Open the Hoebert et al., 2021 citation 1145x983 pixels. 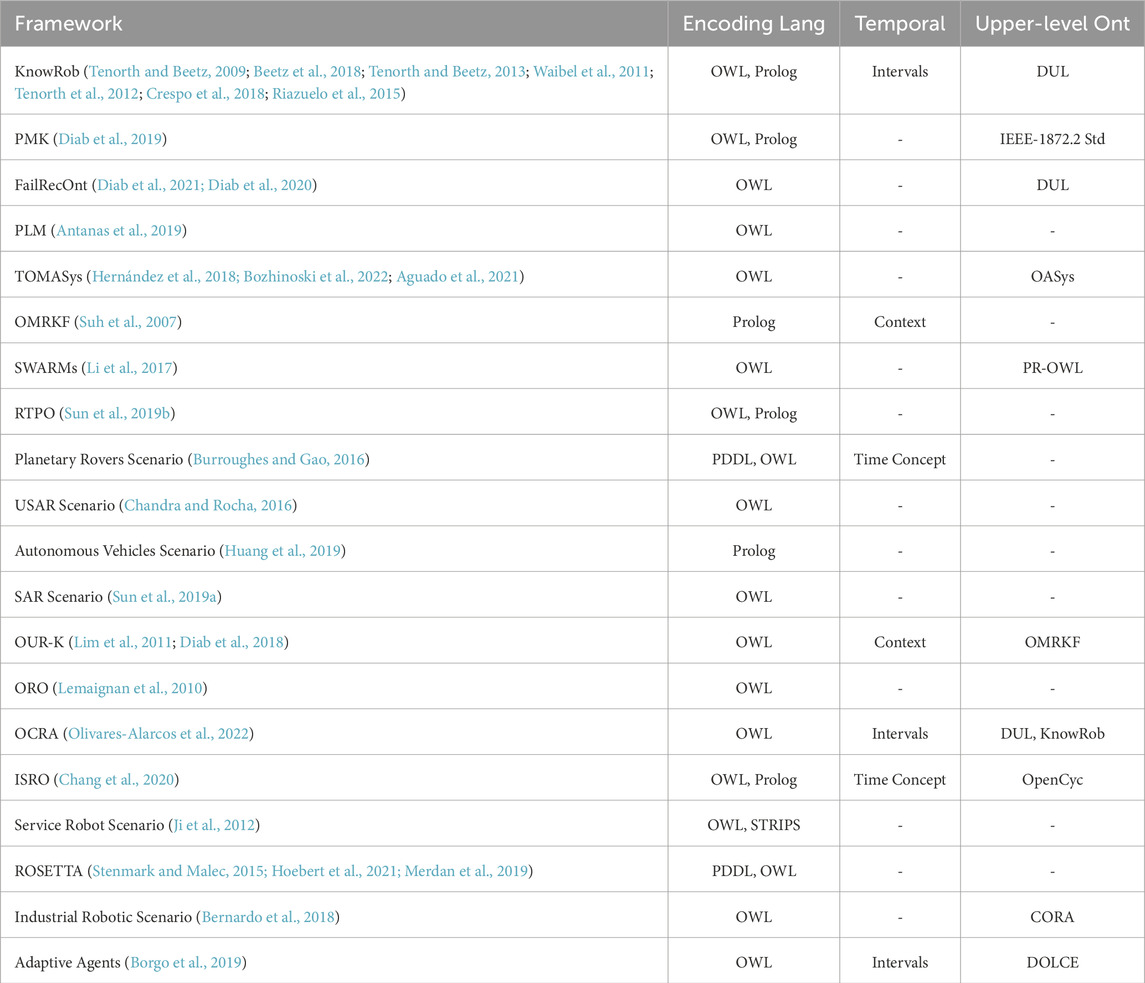(334, 871)
